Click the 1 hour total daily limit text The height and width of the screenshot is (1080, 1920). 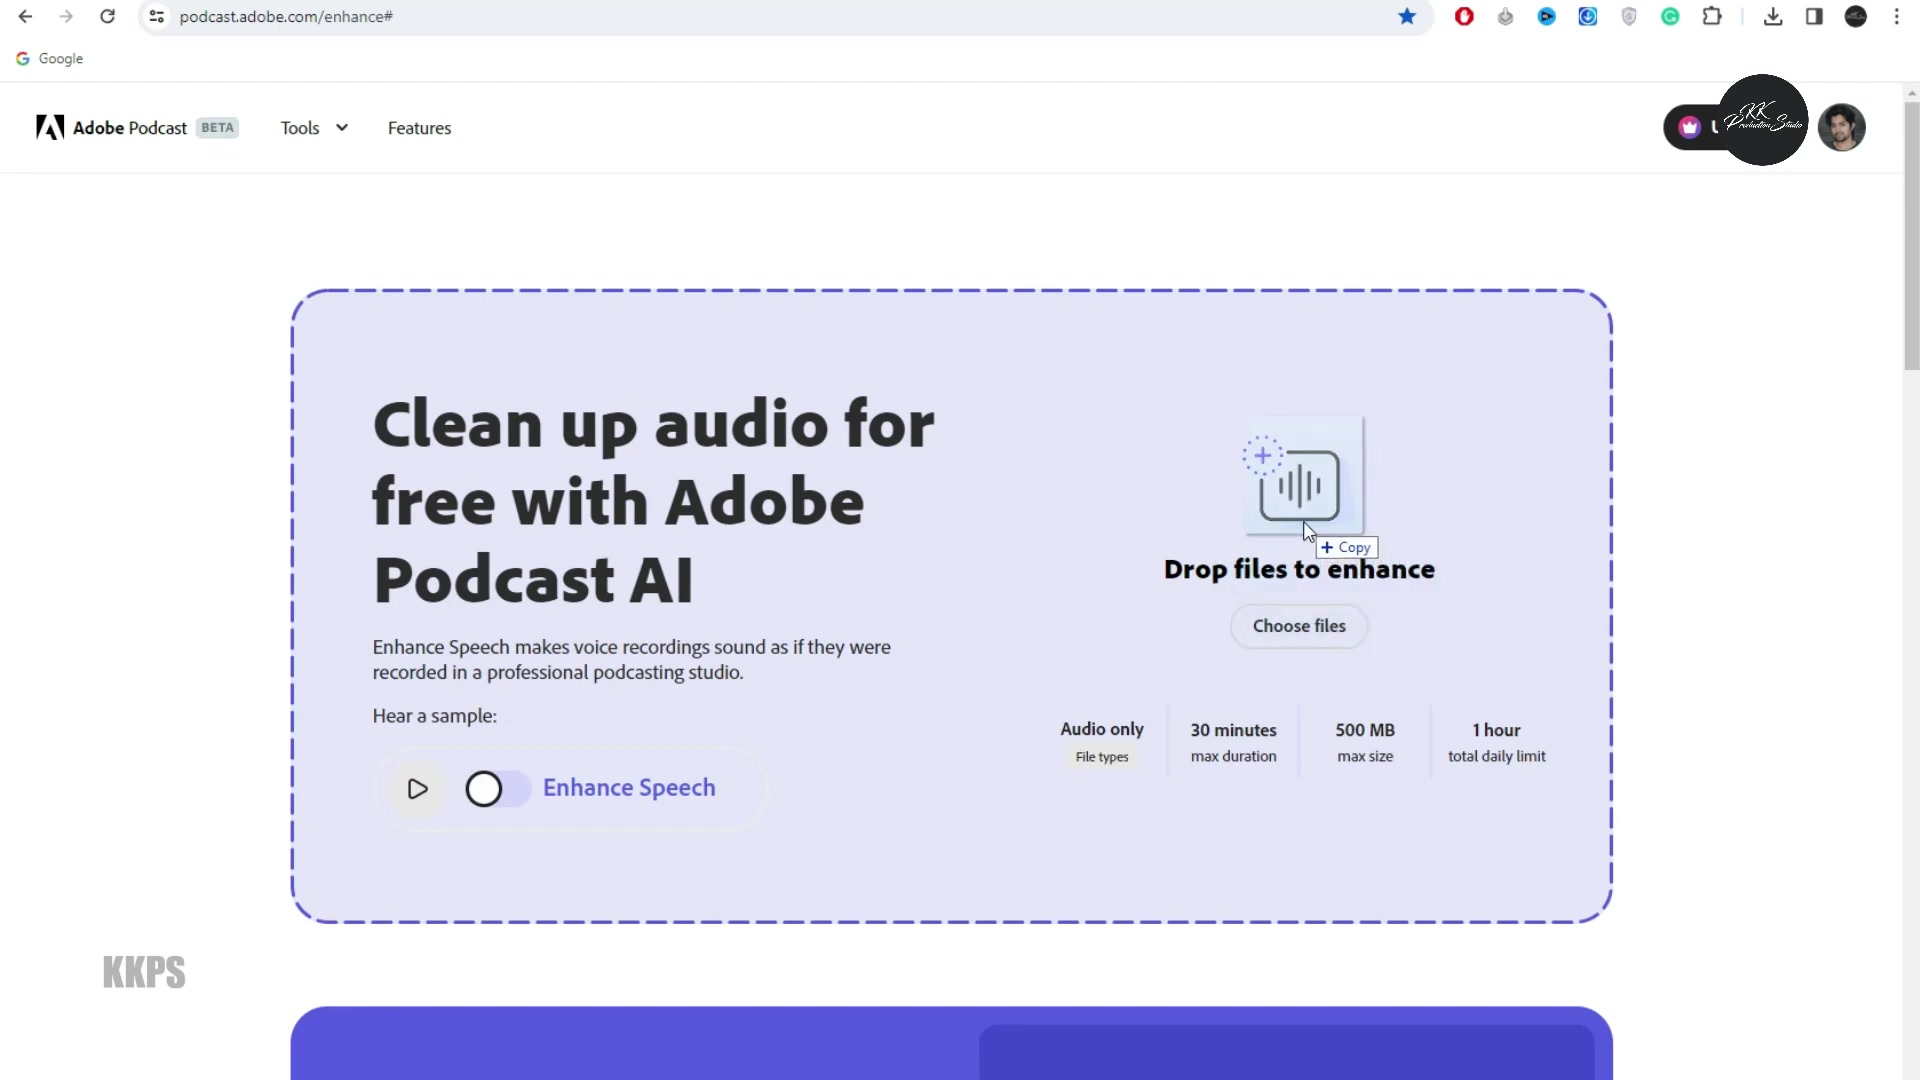(x=1496, y=742)
